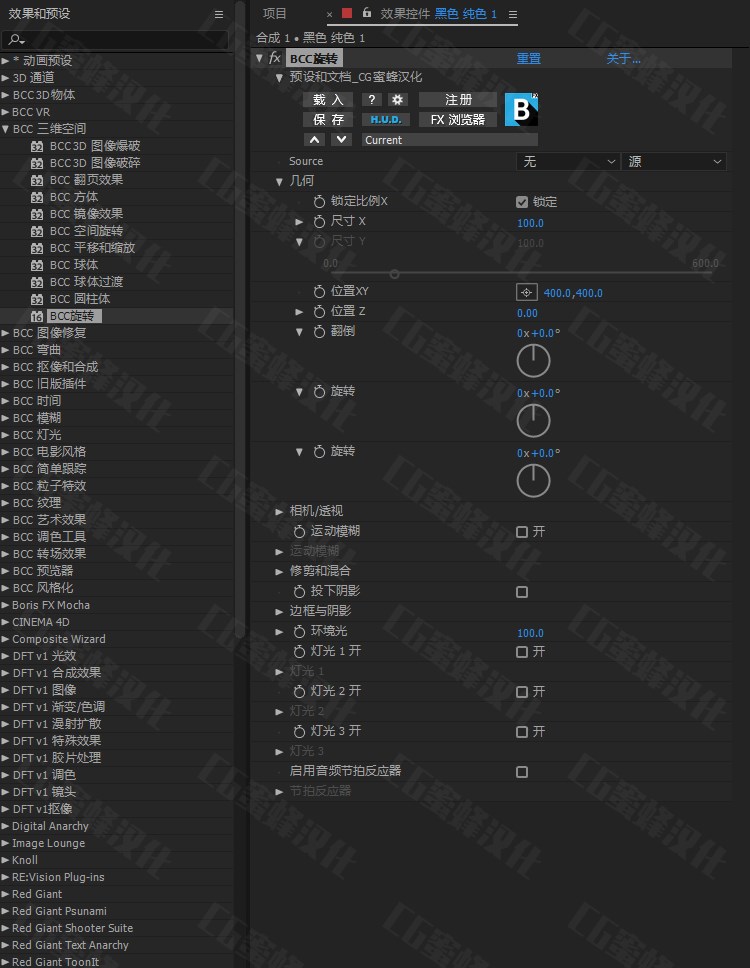
Task: Go to next preset with down arrow
Action: pyautogui.click(x=341, y=140)
